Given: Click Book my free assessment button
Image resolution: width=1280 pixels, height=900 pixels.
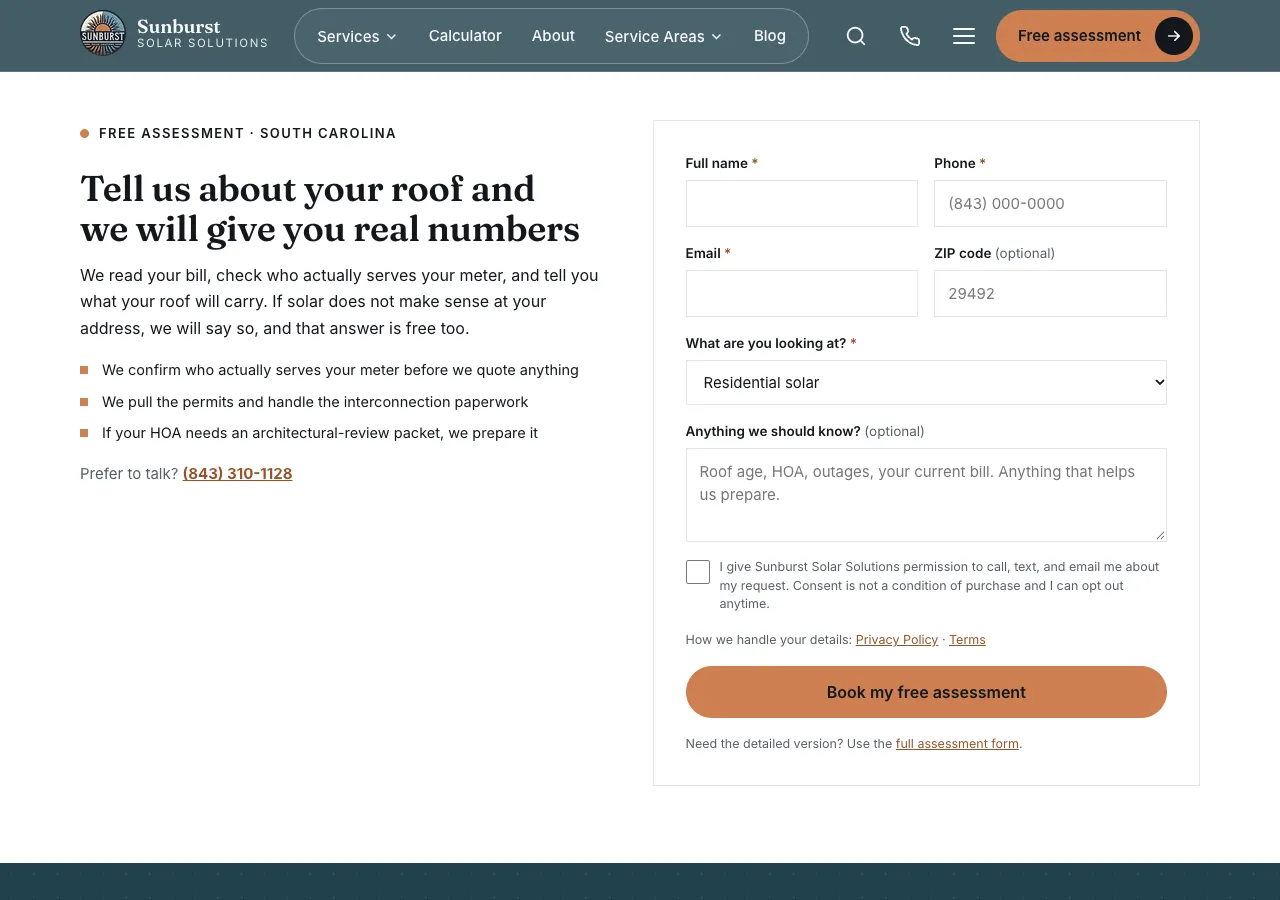Looking at the screenshot, I should (926, 692).
